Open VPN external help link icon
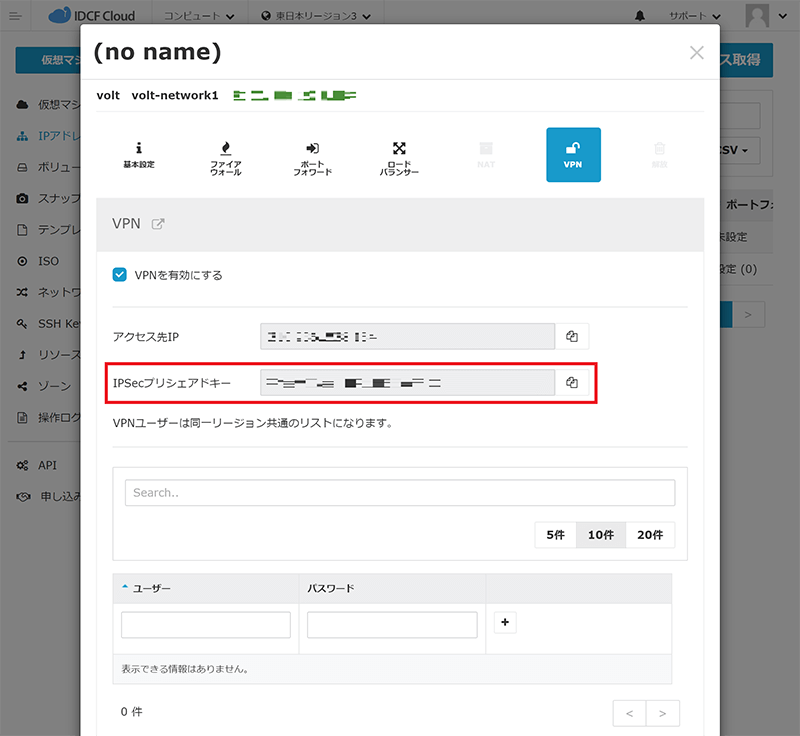Viewport: 800px width, 736px height. tap(158, 224)
